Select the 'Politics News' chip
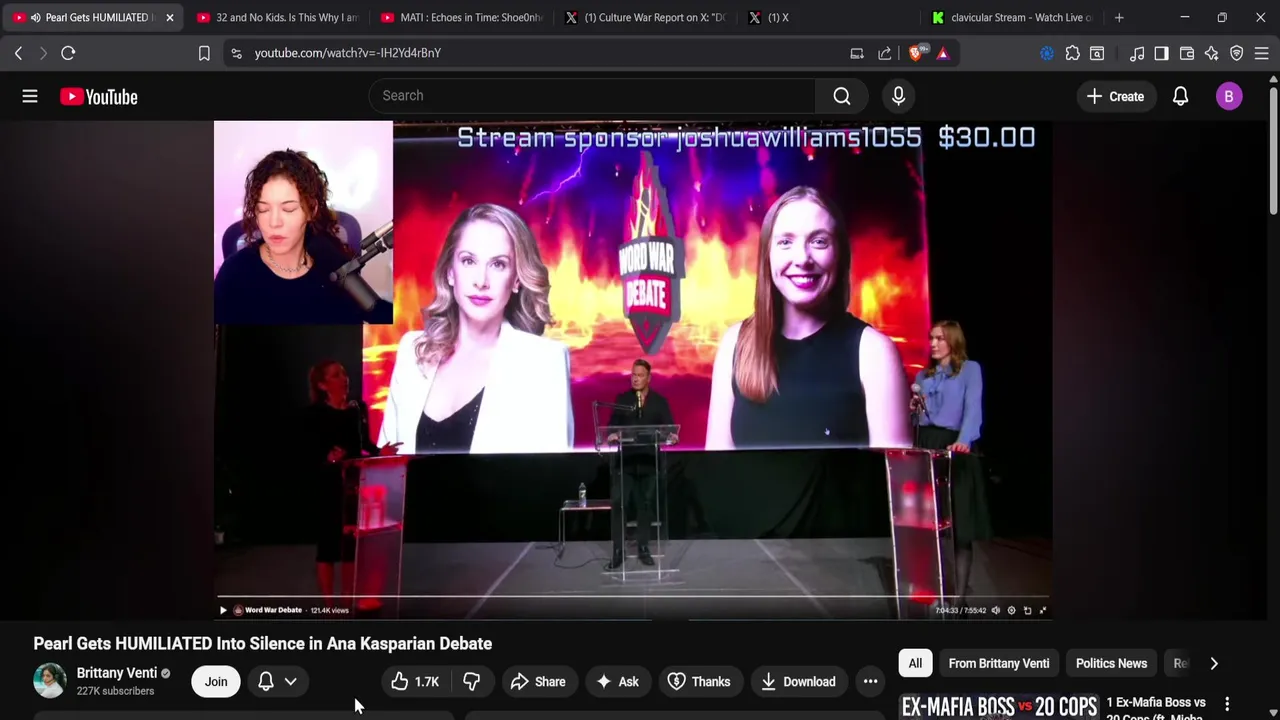Viewport: 1280px width, 720px height. point(1111,663)
